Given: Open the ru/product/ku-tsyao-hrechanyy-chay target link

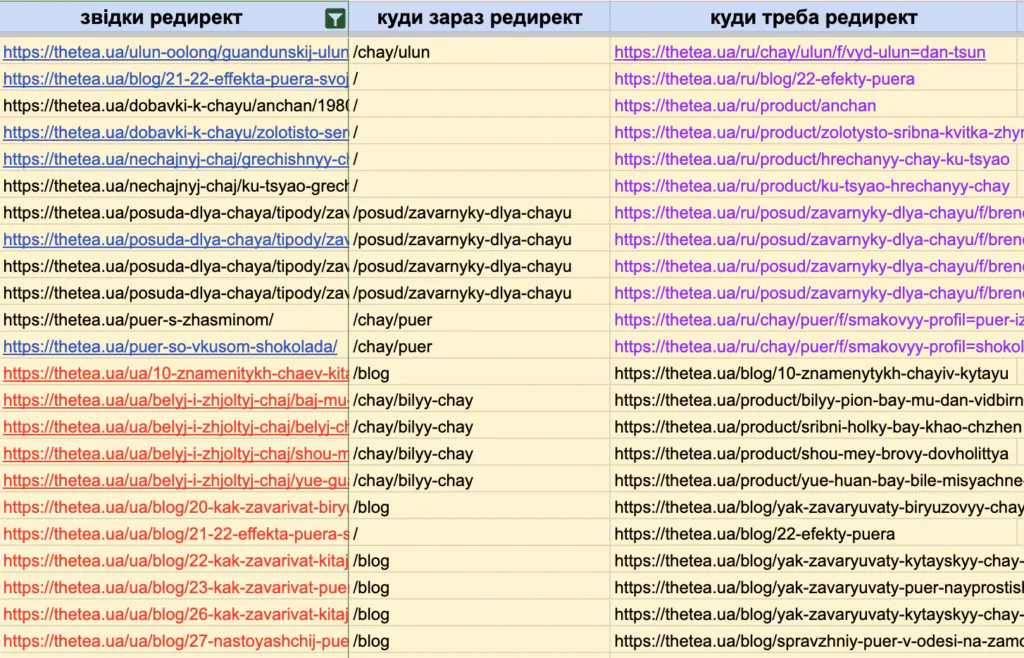Looking at the screenshot, I should coord(812,186).
